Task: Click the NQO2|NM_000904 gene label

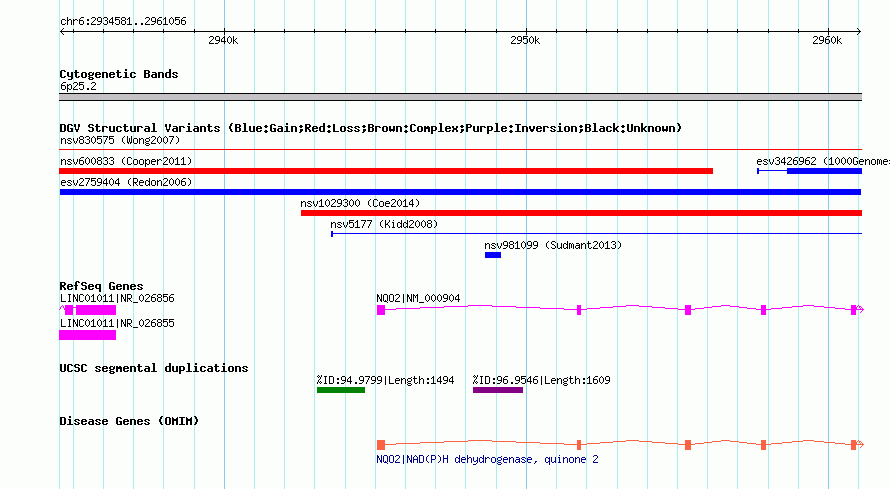Action: [418, 298]
